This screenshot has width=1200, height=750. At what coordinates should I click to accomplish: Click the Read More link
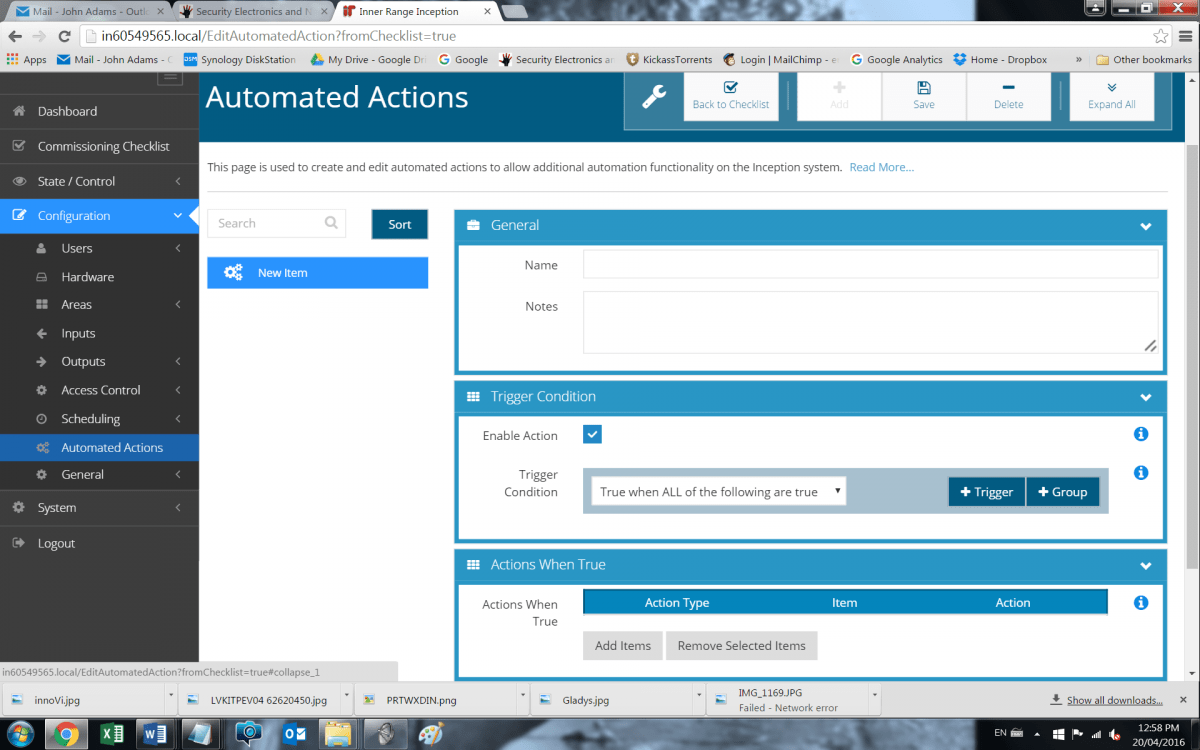coord(881,167)
